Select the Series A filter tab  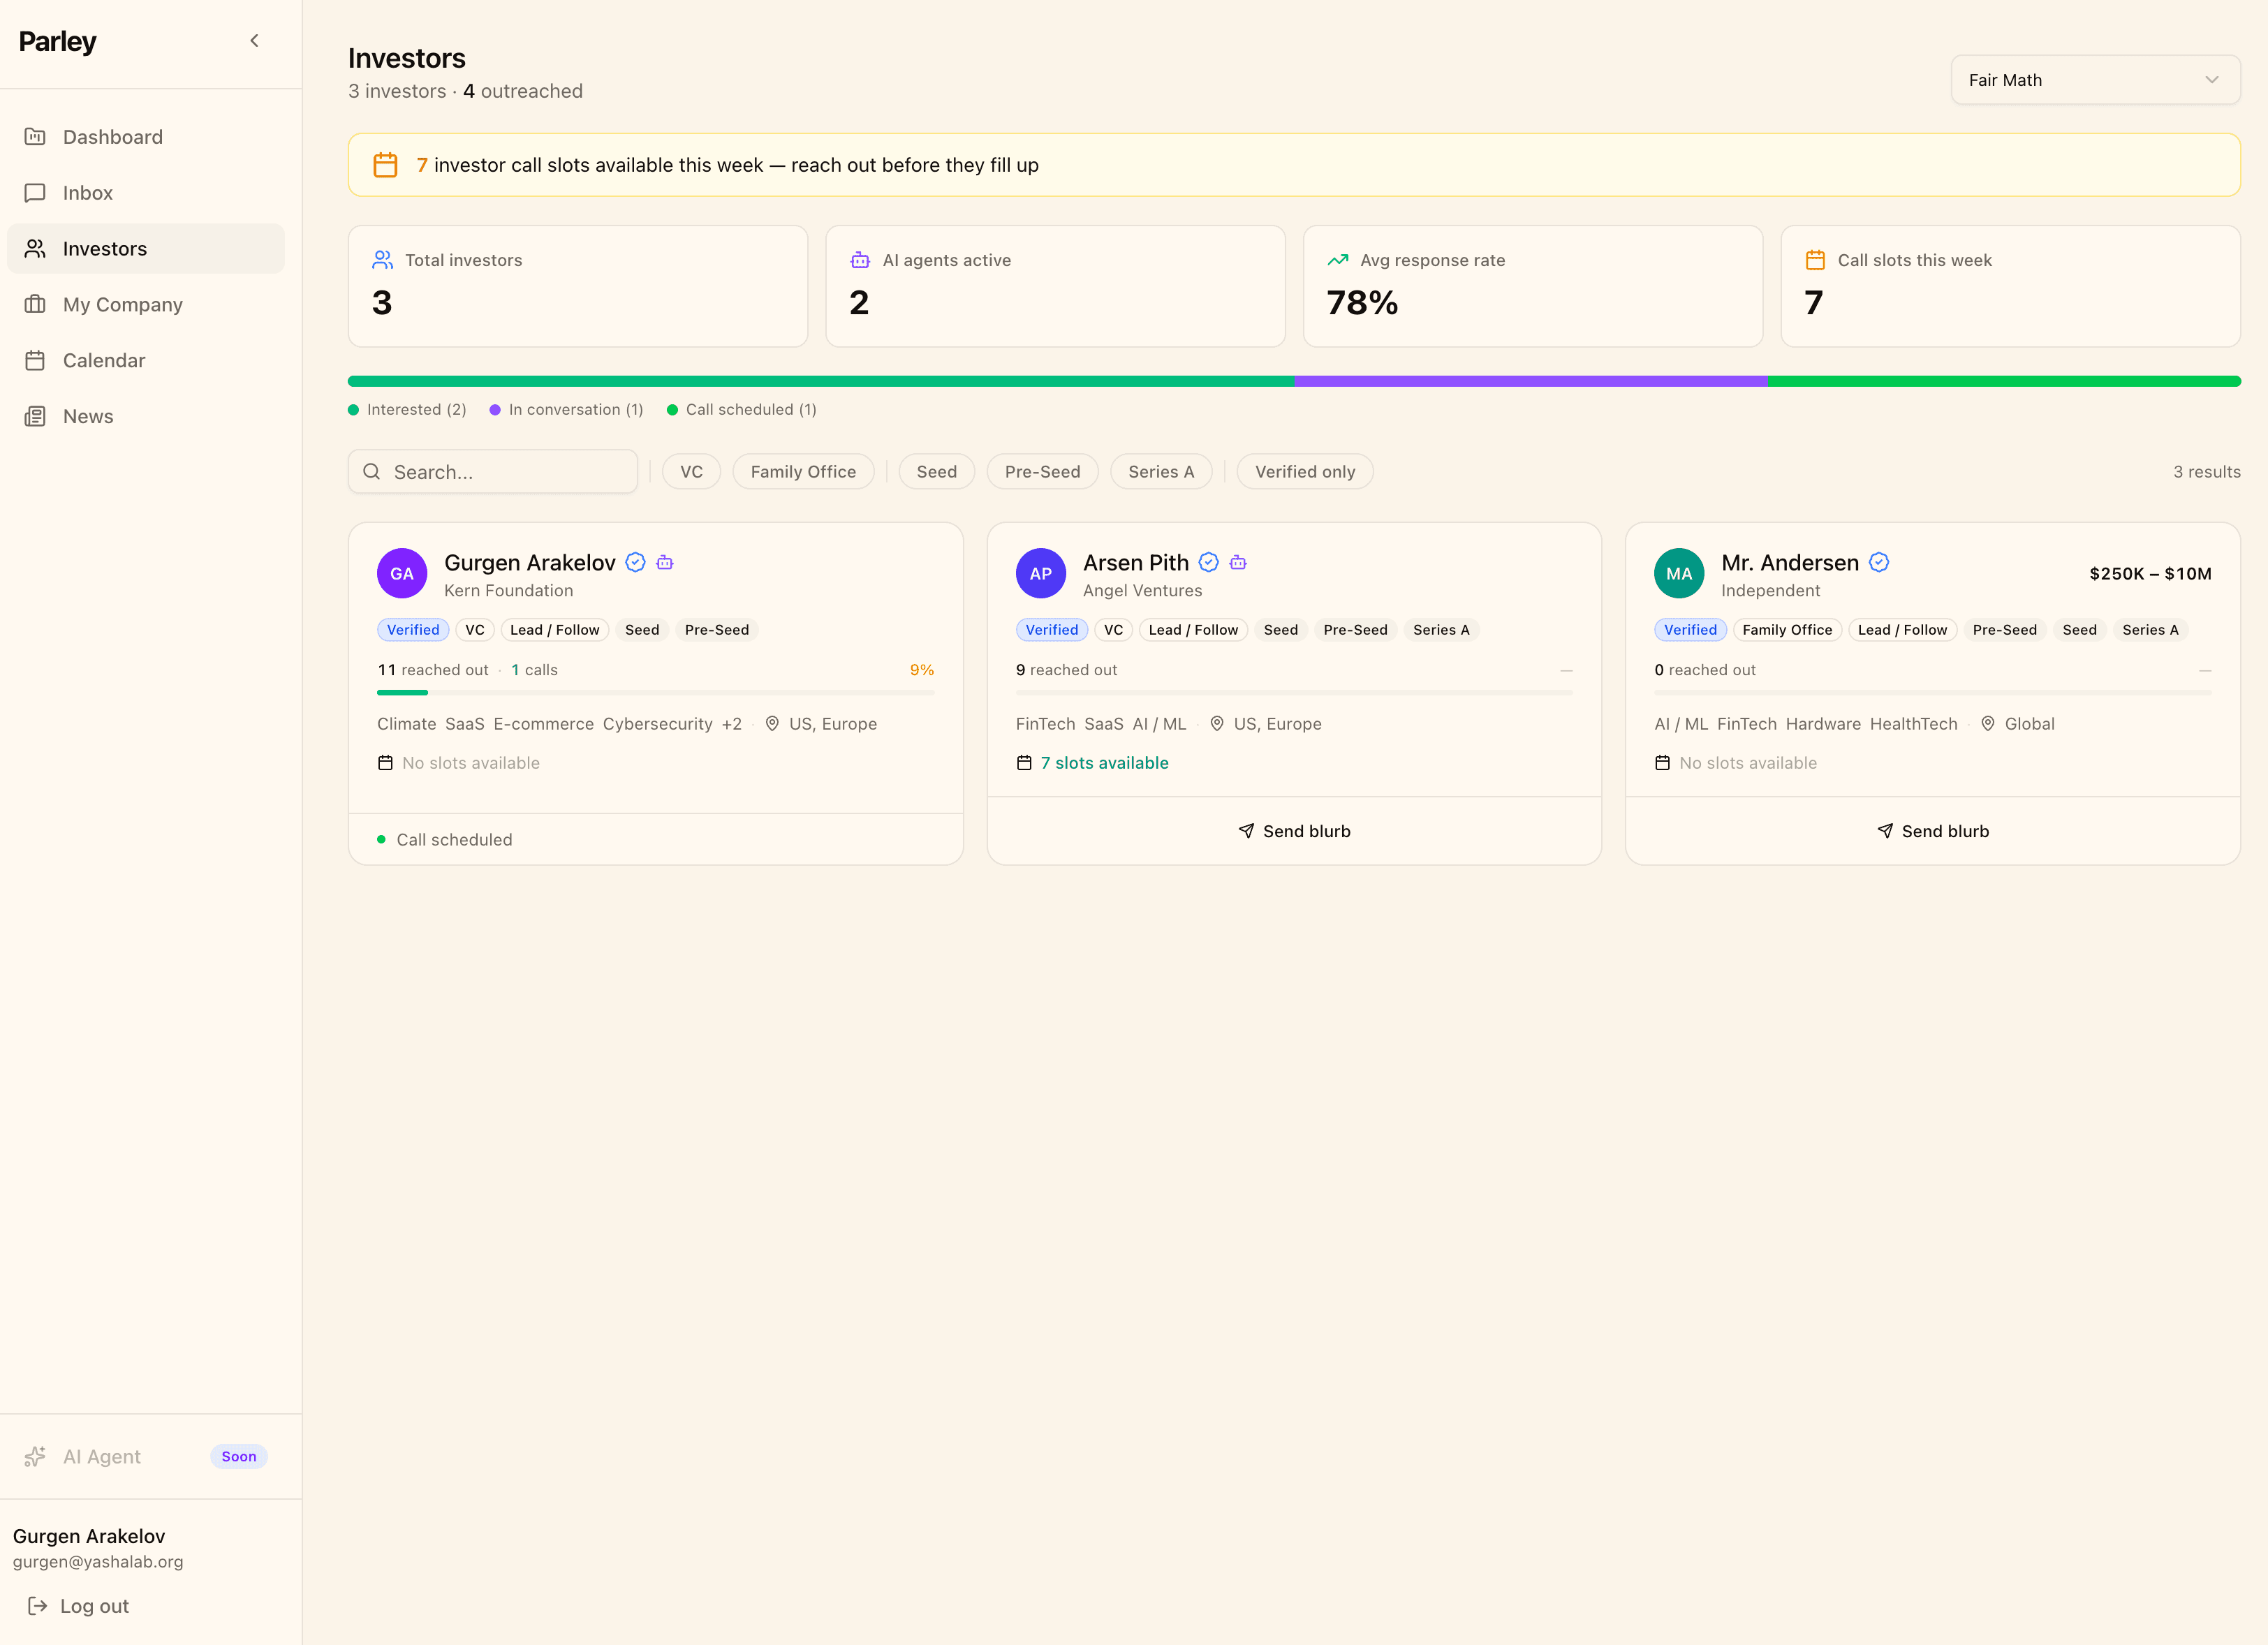pyautogui.click(x=1161, y=471)
